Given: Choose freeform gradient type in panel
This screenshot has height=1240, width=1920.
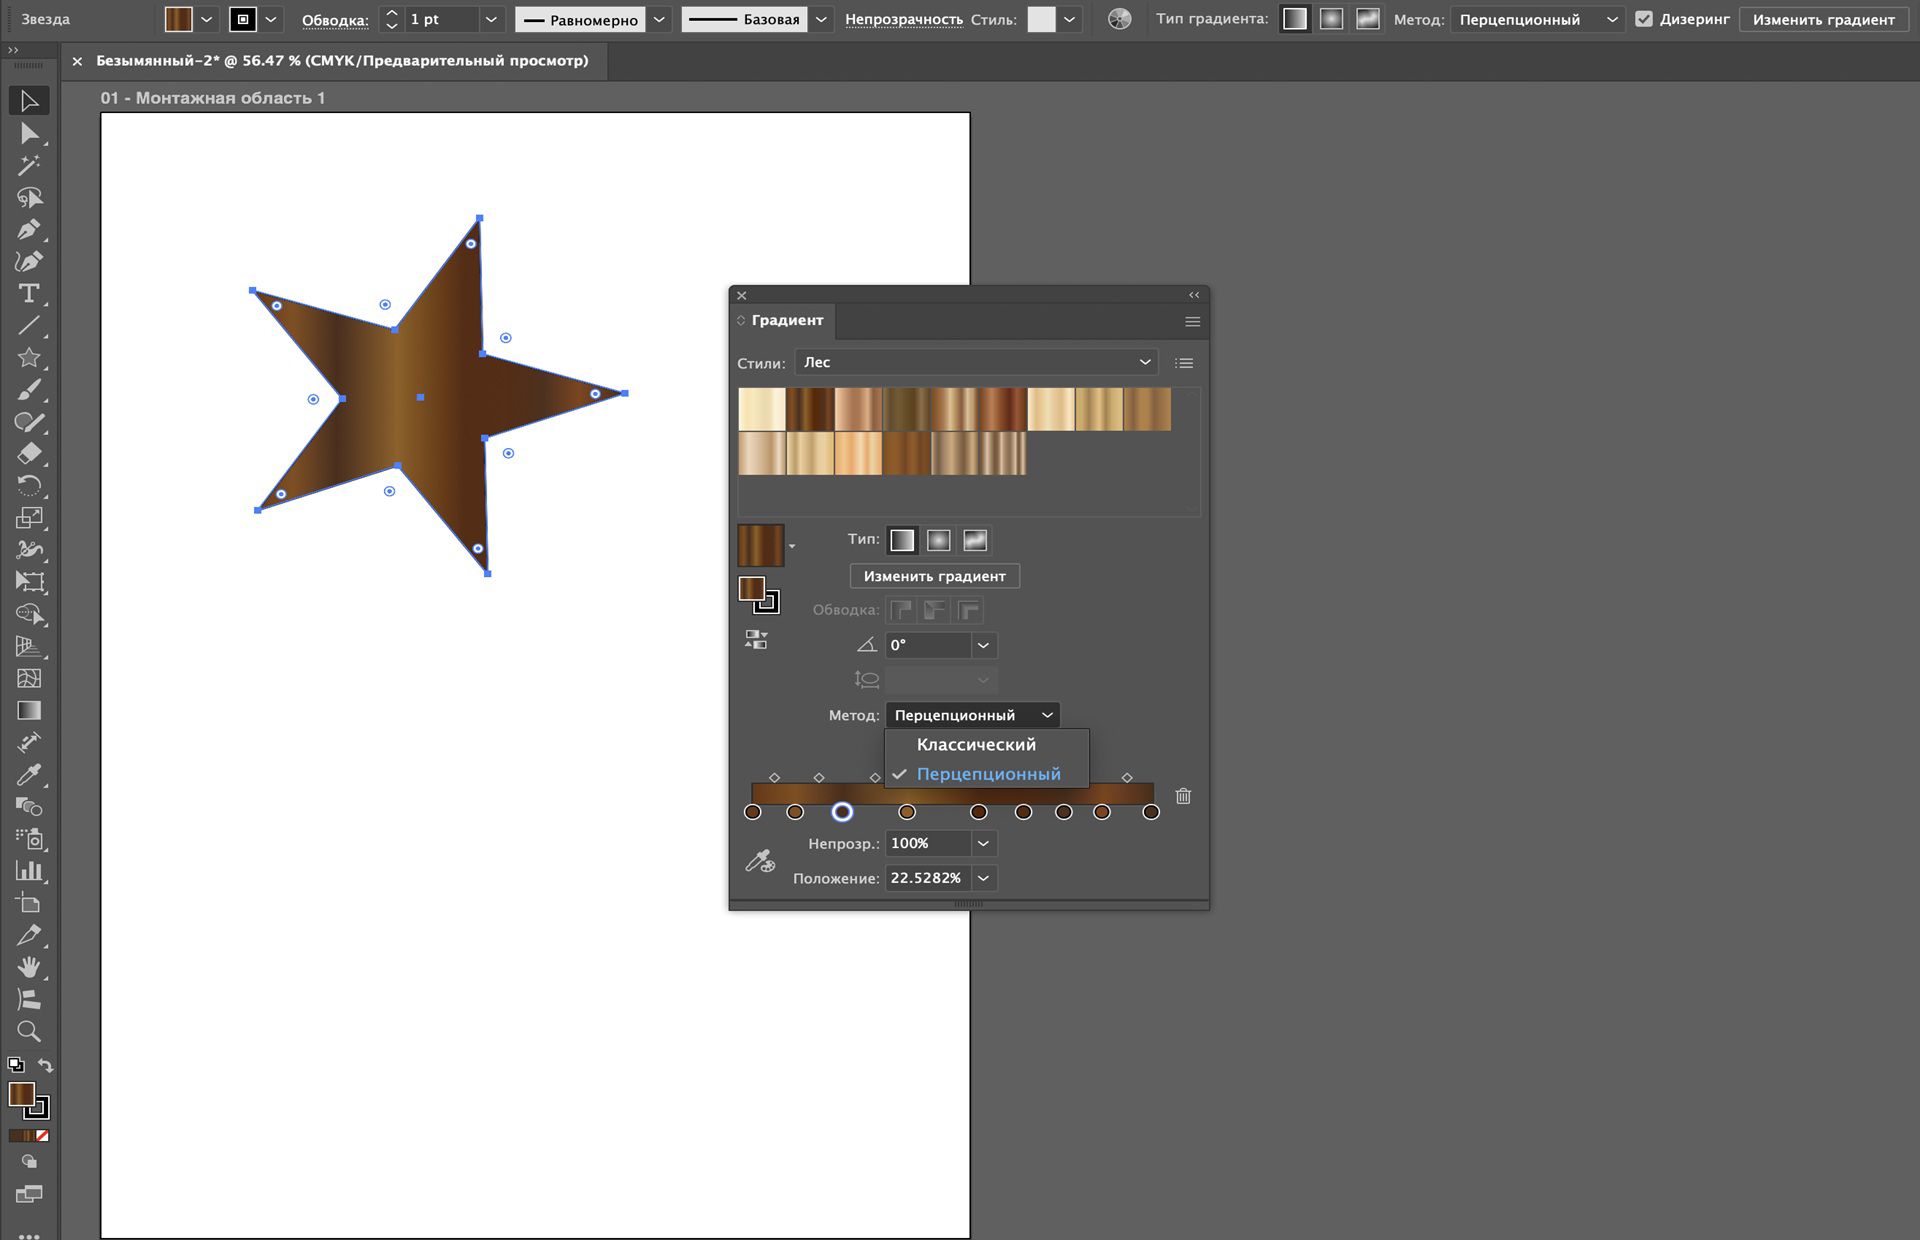Looking at the screenshot, I should point(975,540).
